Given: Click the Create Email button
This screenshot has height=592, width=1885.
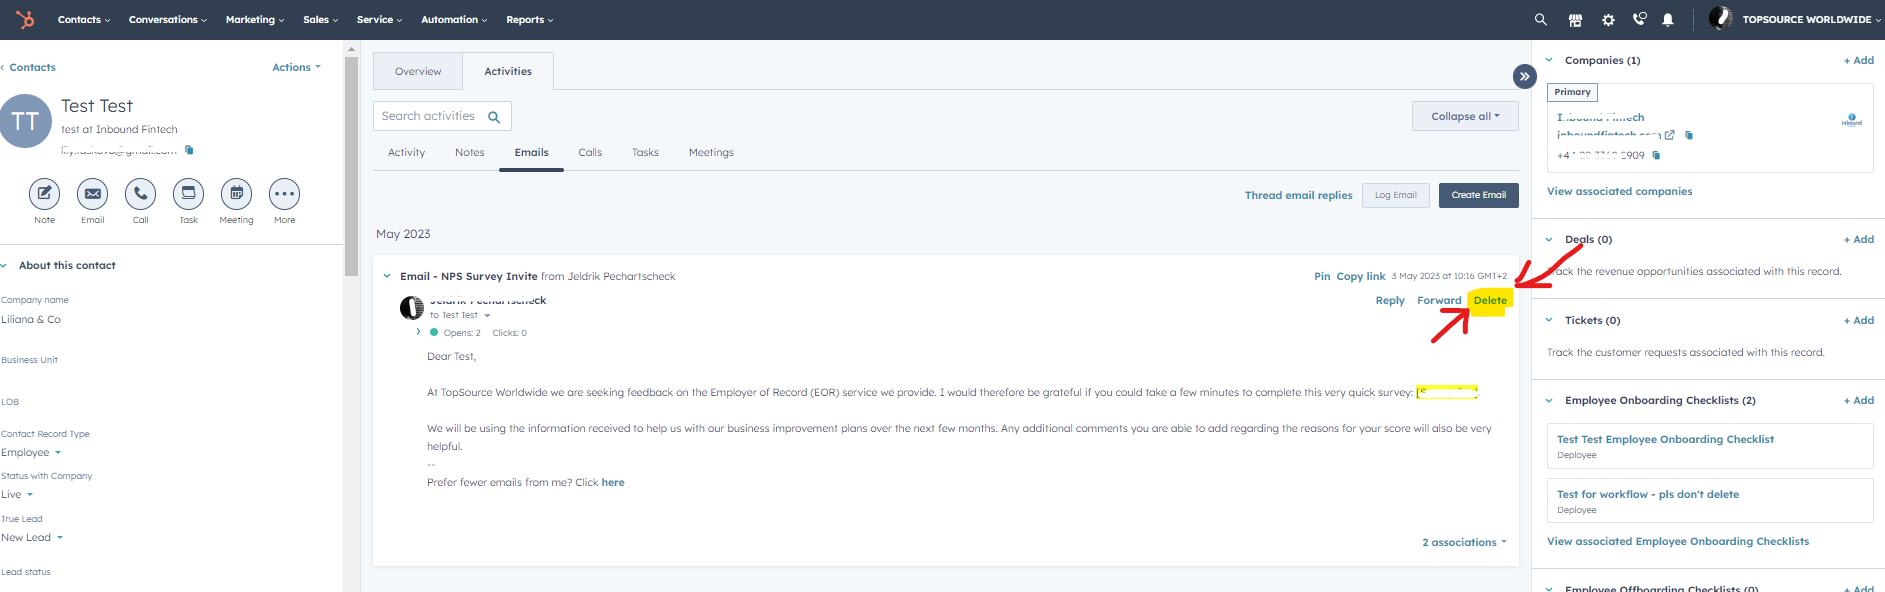Looking at the screenshot, I should tap(1478, 195).
